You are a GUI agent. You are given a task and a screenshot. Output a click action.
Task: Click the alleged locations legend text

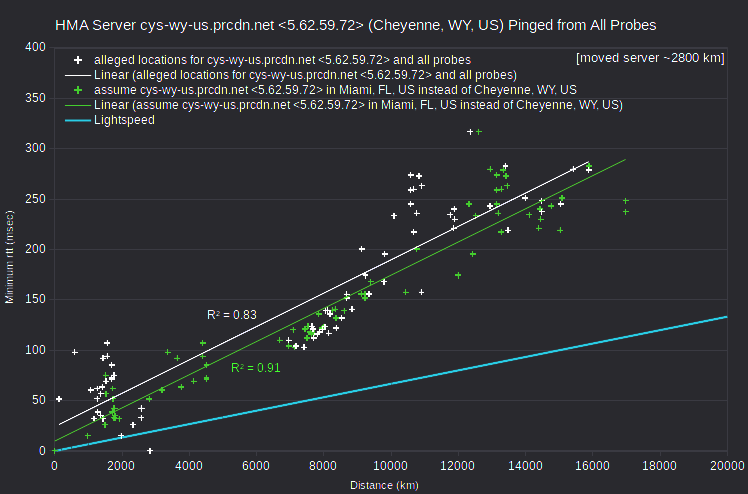[282, 60]
